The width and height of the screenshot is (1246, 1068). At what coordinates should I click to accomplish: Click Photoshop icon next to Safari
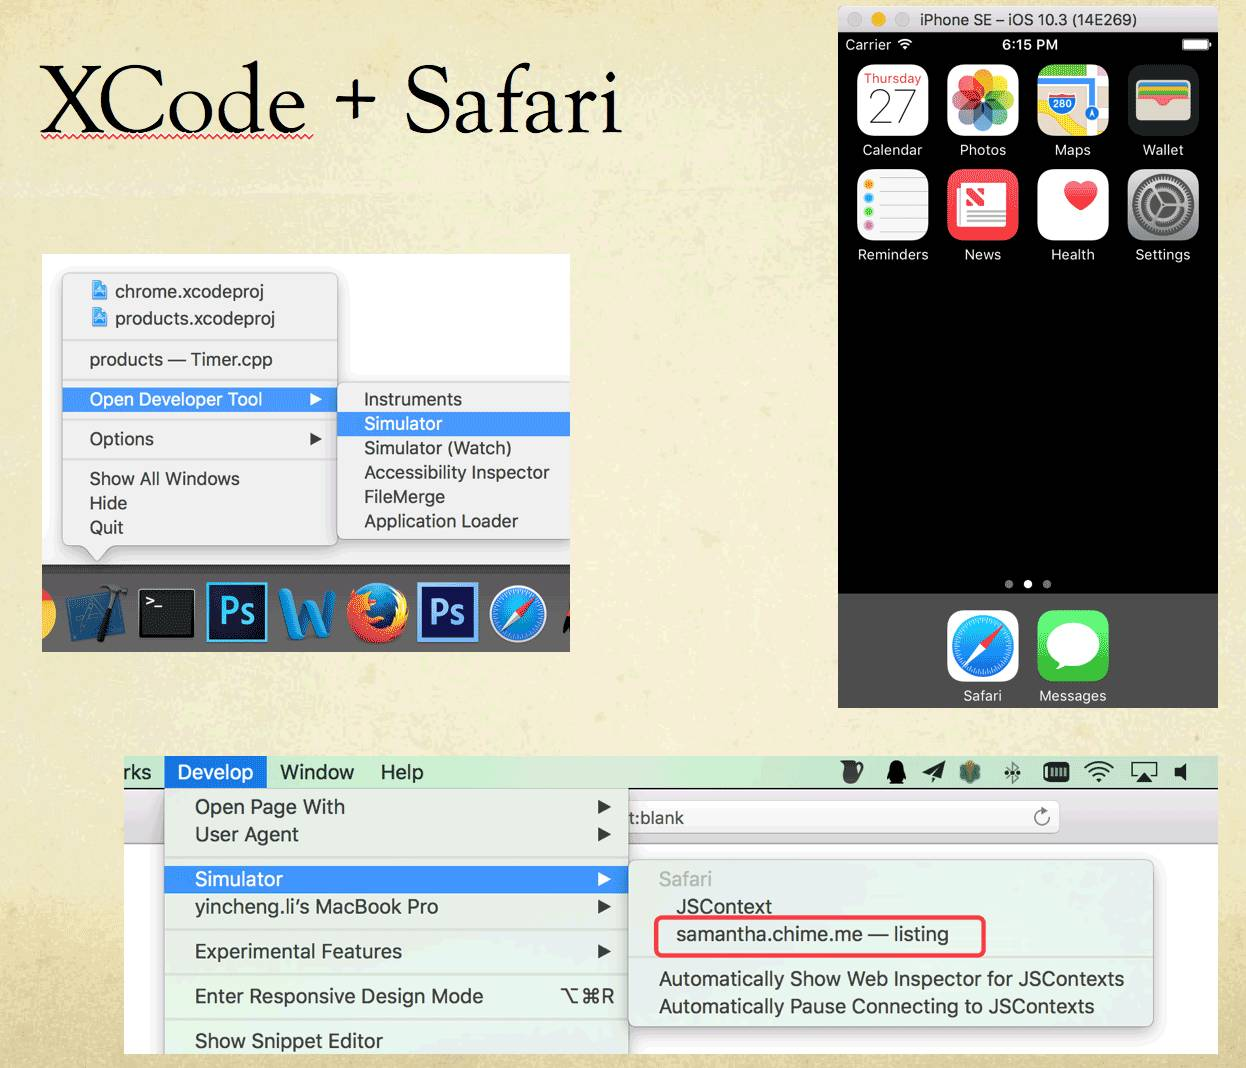447,612
